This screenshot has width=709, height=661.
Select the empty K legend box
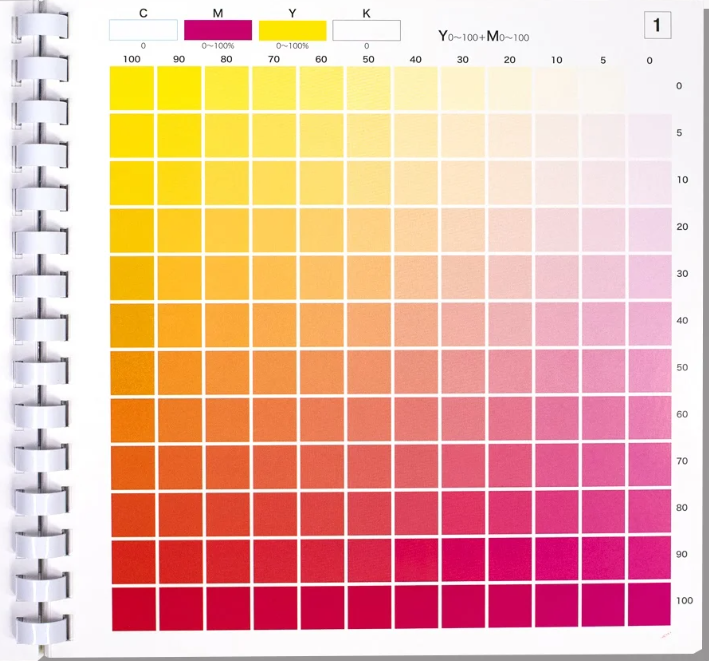click(366, 30)
